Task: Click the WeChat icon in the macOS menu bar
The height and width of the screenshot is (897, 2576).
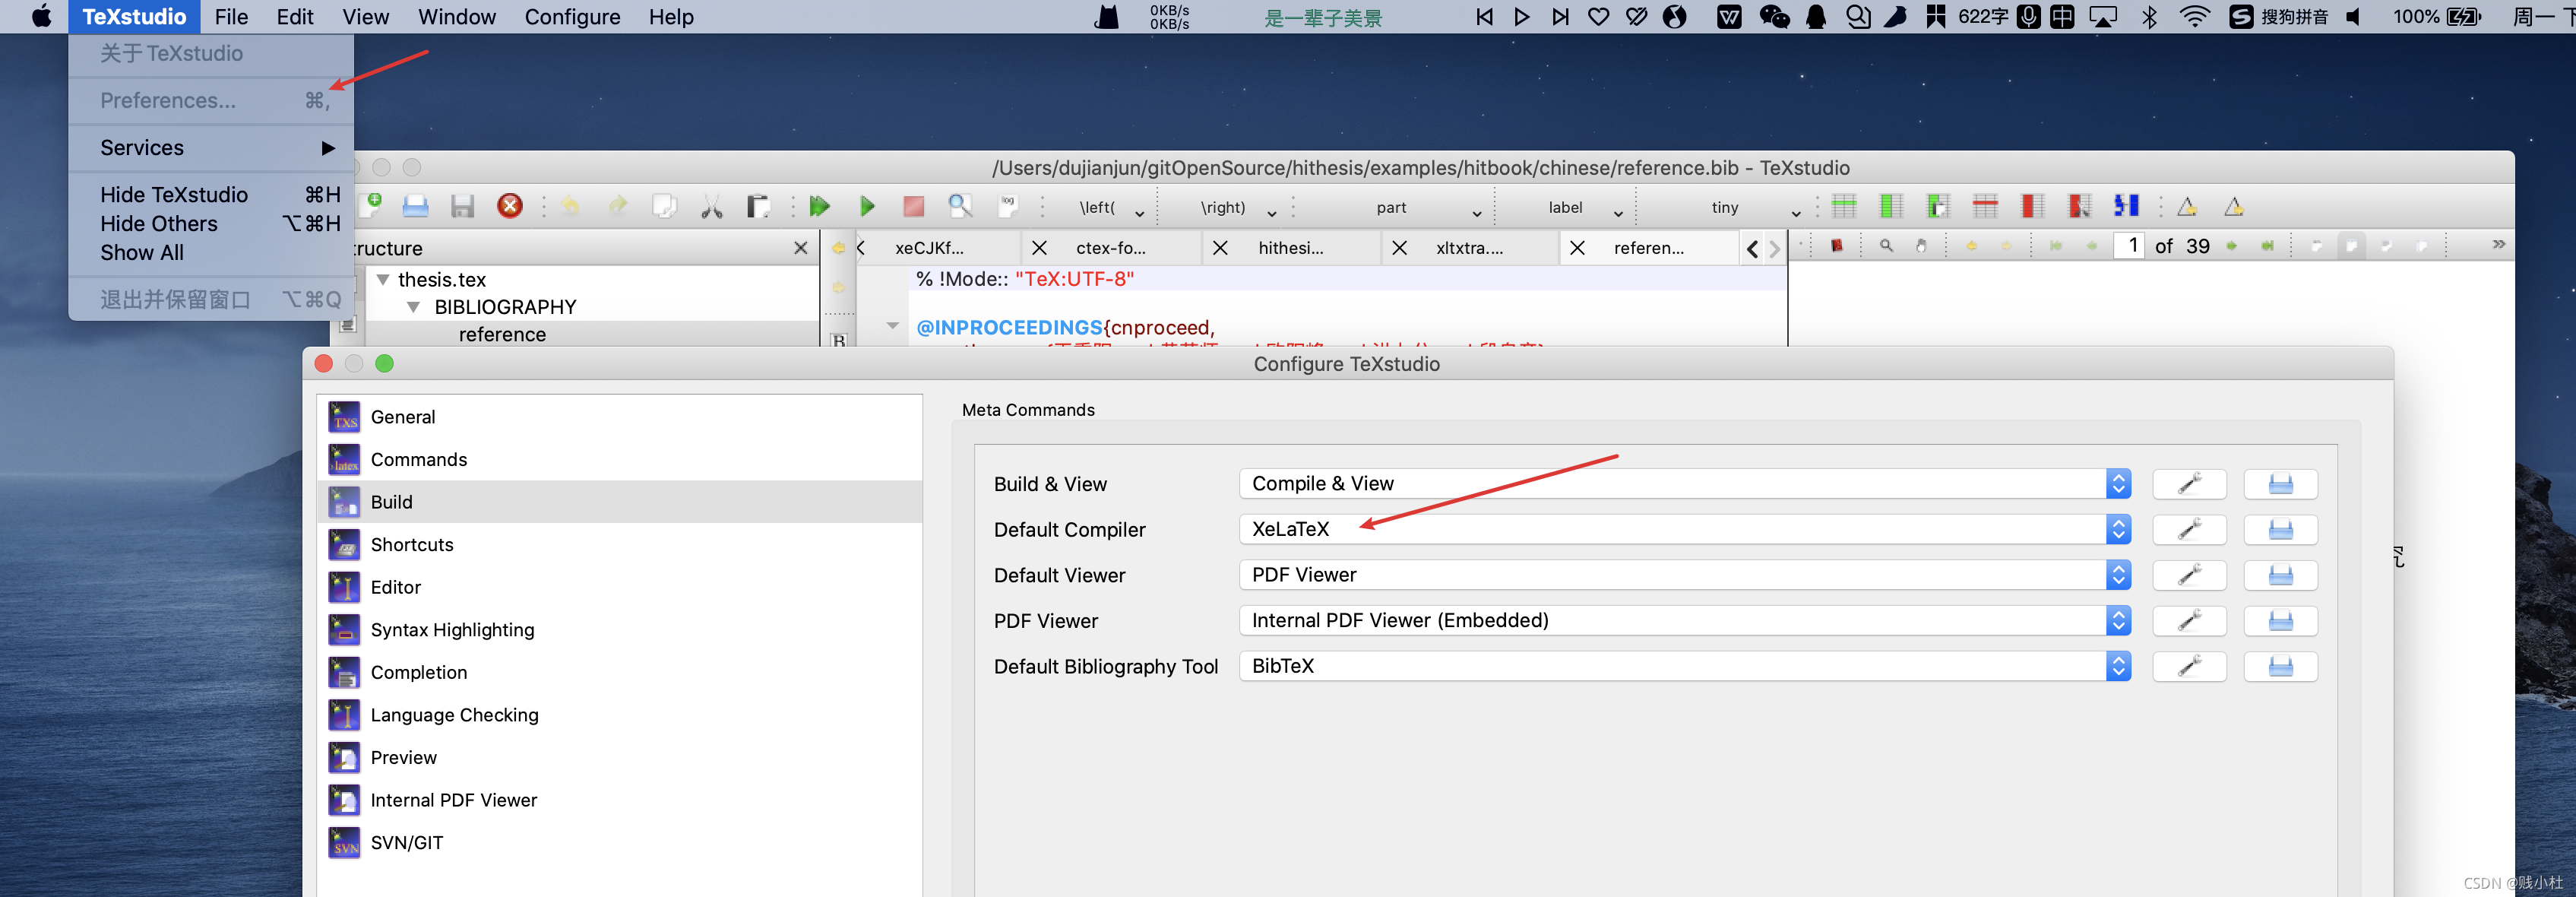Action: 1774,17
